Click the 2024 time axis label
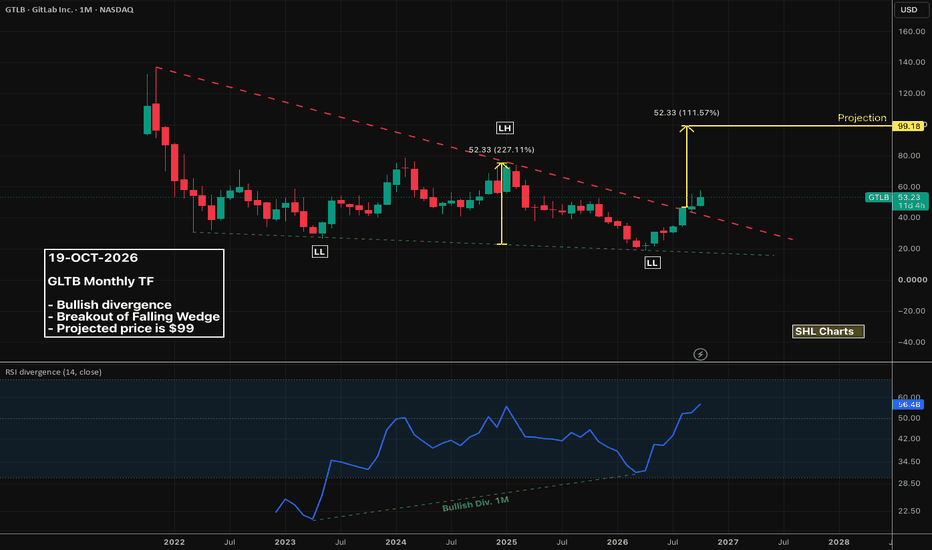Viewport: 932px width, 550px height. pos(396,542)
